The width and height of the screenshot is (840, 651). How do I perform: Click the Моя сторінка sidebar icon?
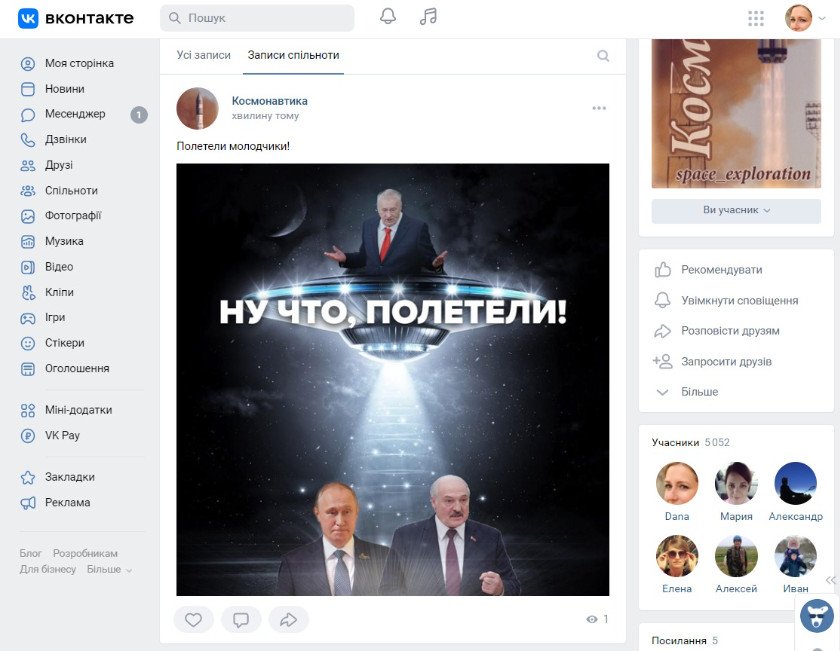tap(28, 64)
